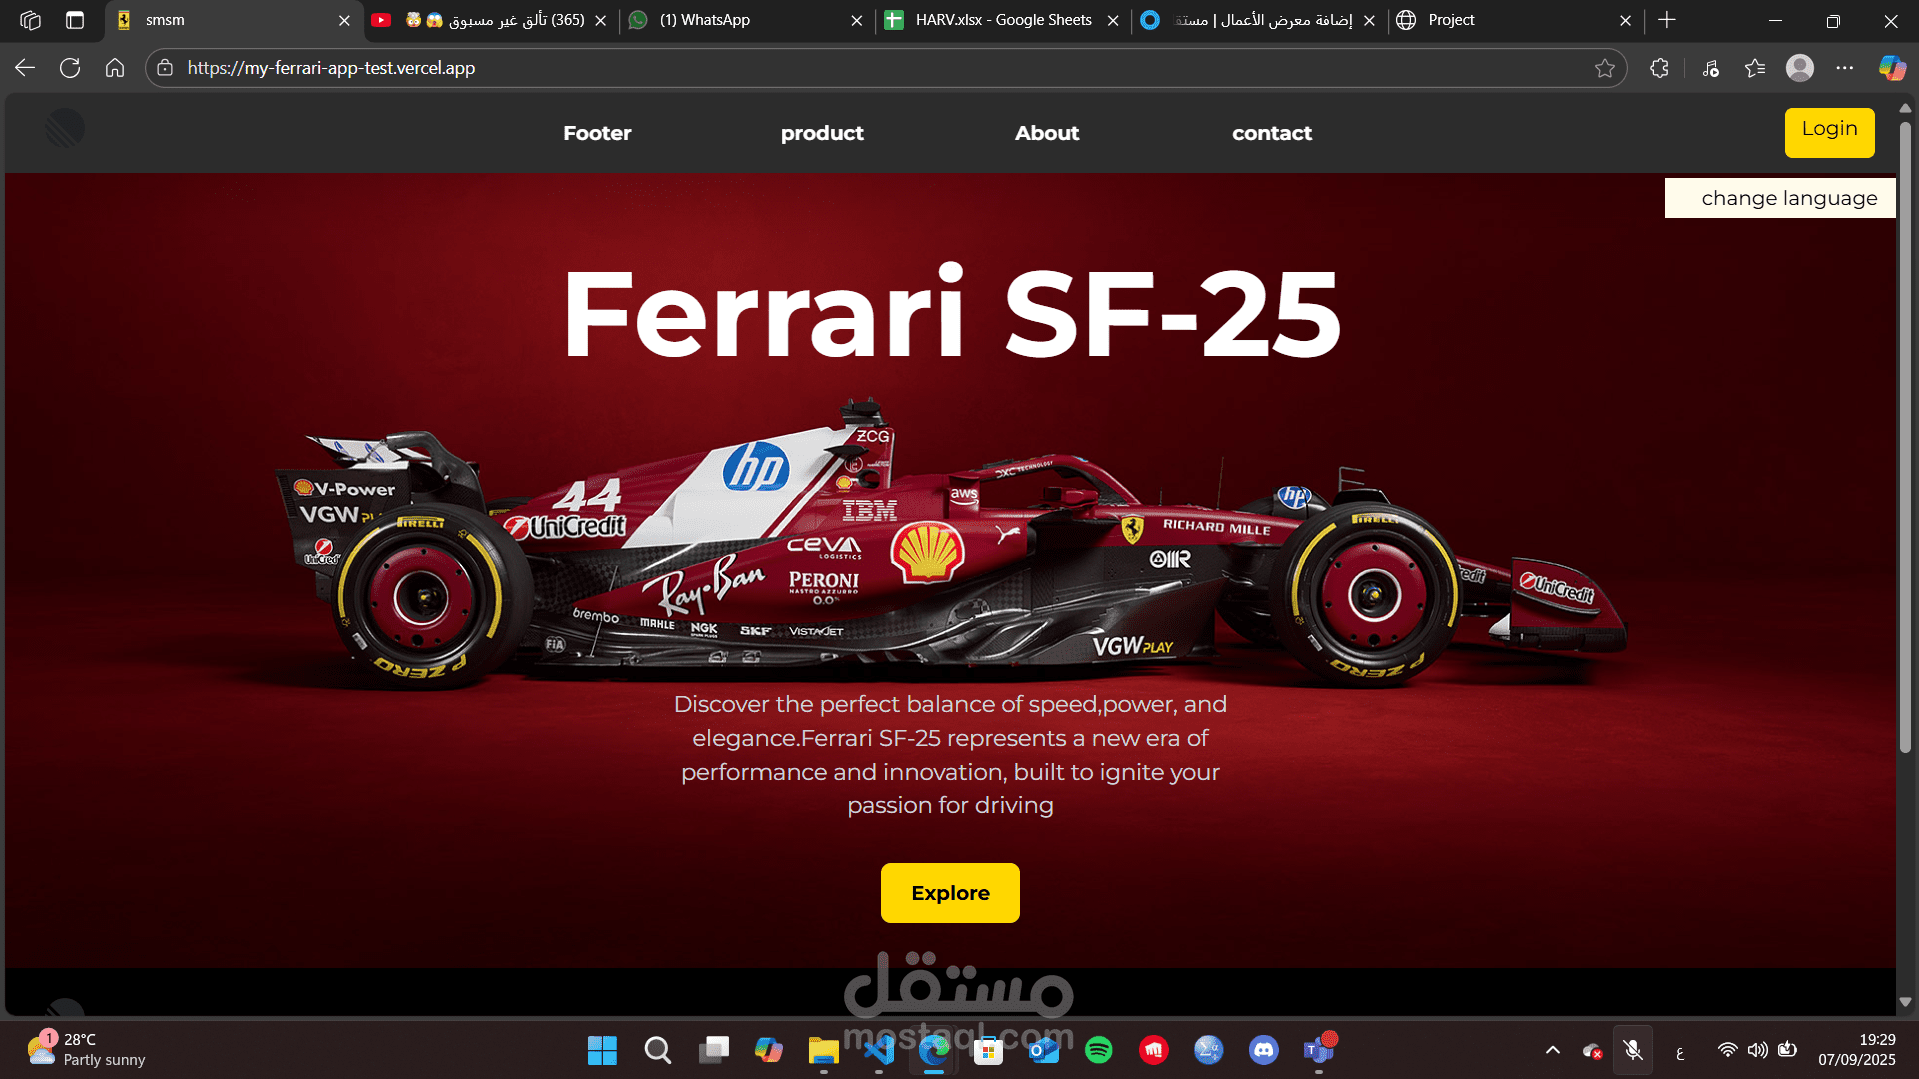The width and height of the screenshot is (1919, 1079).
Task: Open Outlook from taskbar
Action: [1044, 1050]
